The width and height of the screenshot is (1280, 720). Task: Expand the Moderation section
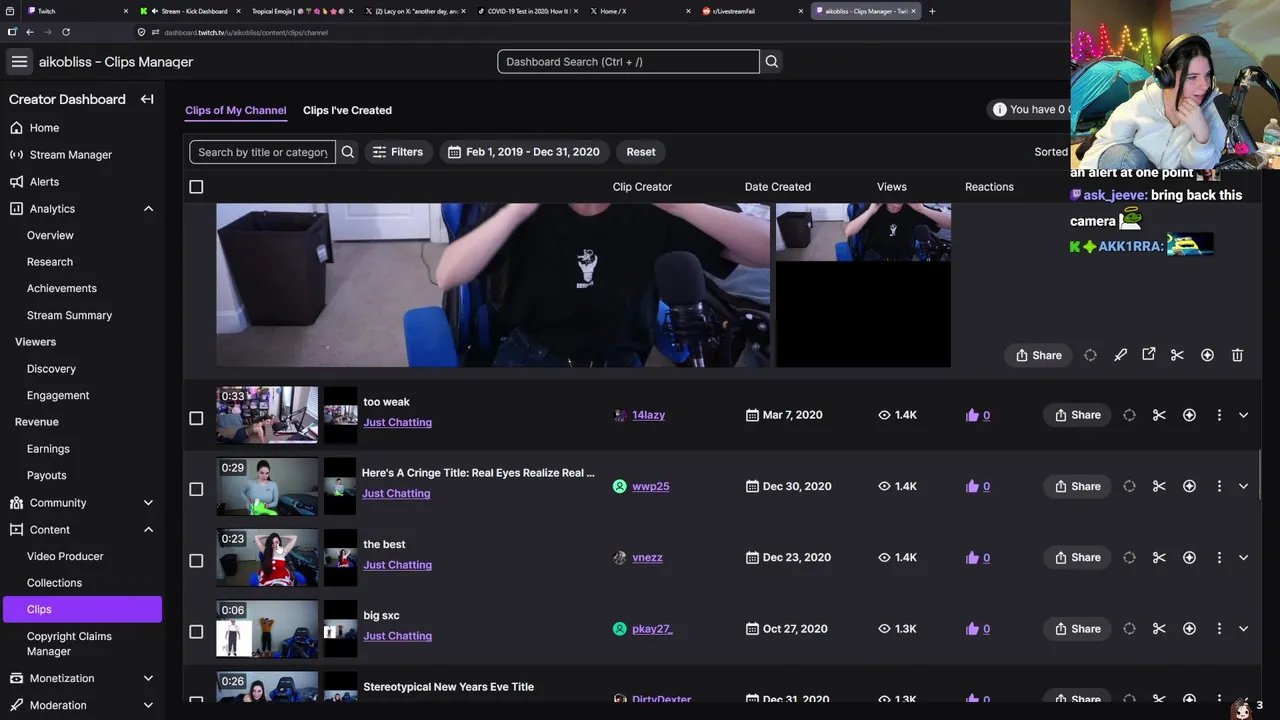[x=148, y=705]
